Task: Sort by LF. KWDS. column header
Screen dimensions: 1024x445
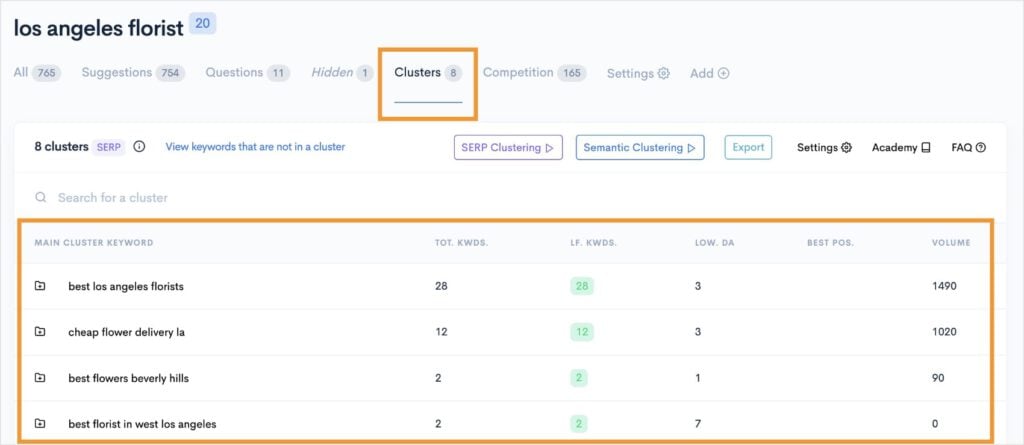Action: (594, 243)
